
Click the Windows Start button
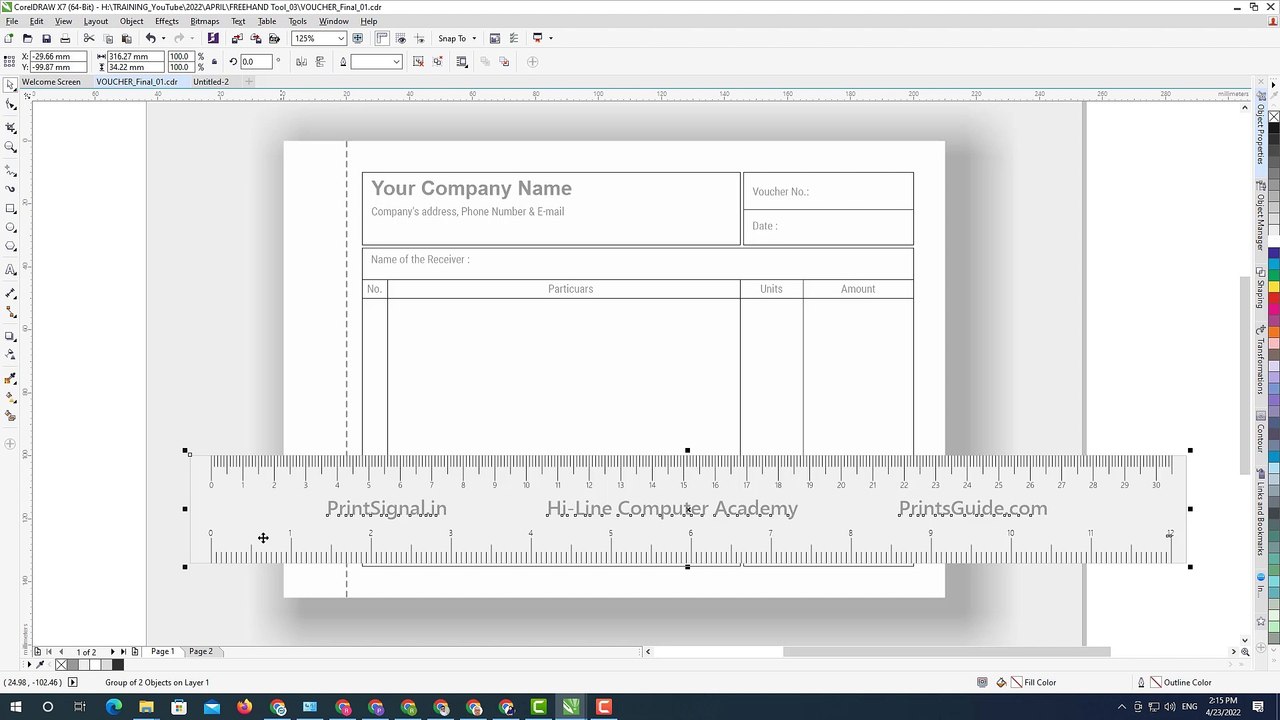pyautogui.click(x=15, y=707)
